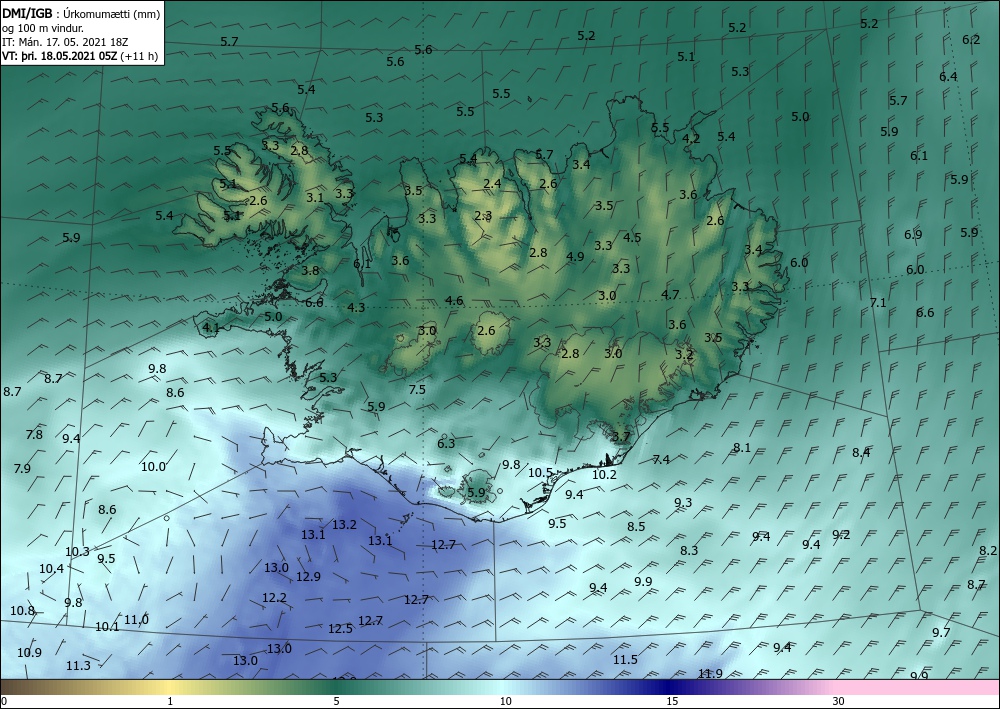1000x709 pixels.
Task: Click the 3.7 value near the southeast coast
Action: point(621,437)
